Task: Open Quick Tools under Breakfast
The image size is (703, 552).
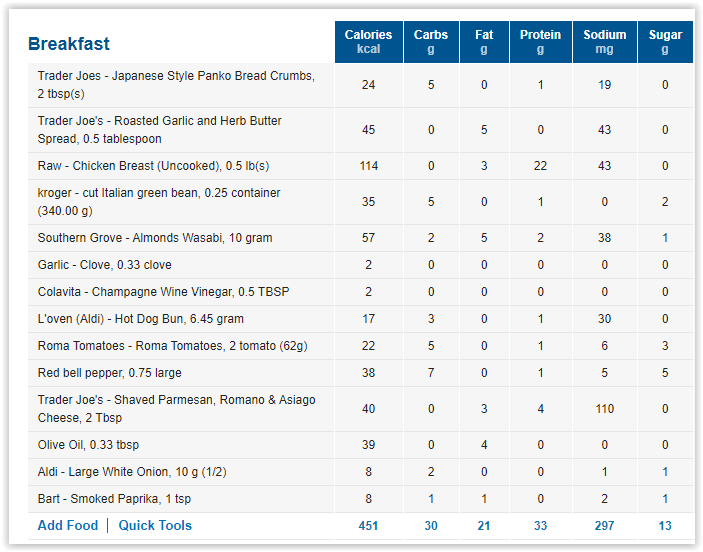Action: [155, 525]
